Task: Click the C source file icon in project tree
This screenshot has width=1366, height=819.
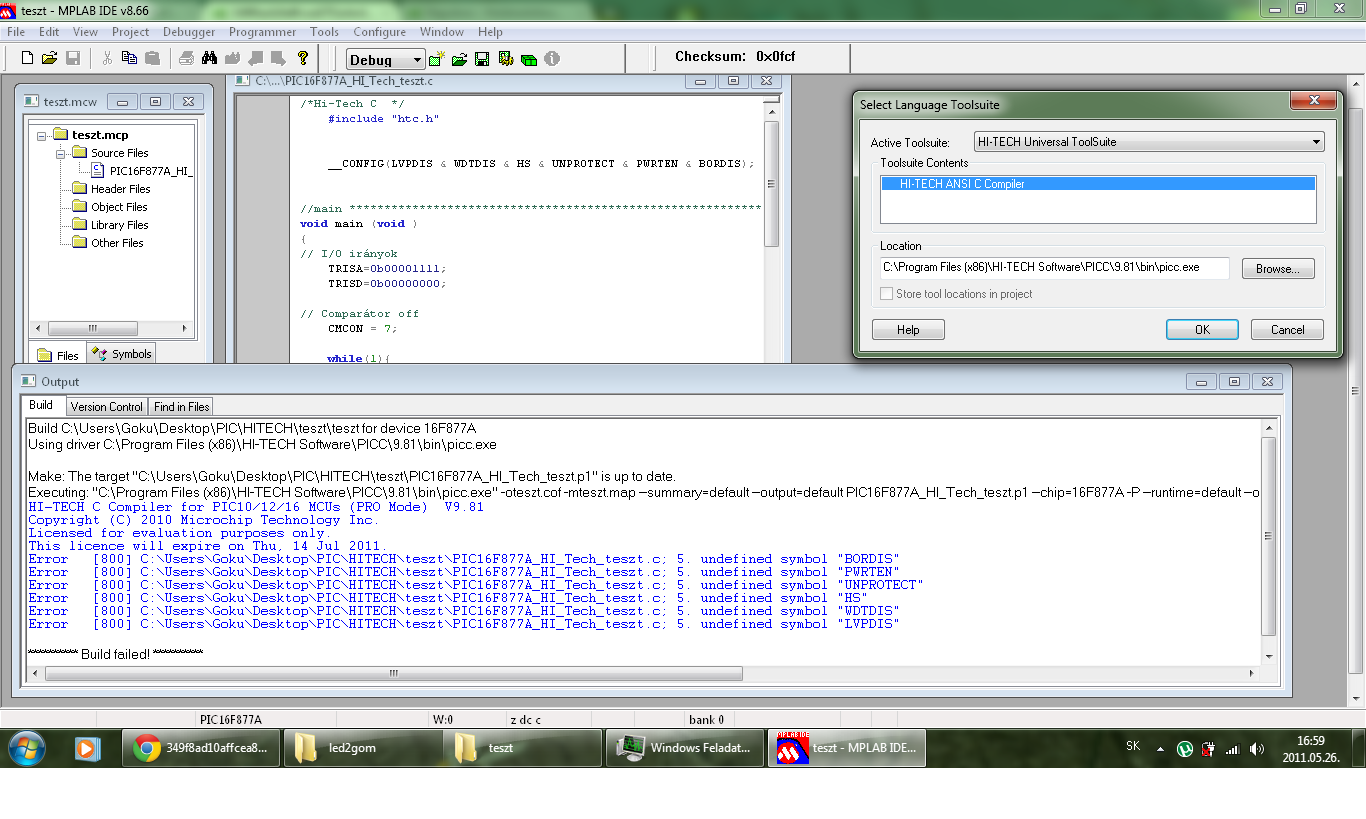Action: coord(99,171)
